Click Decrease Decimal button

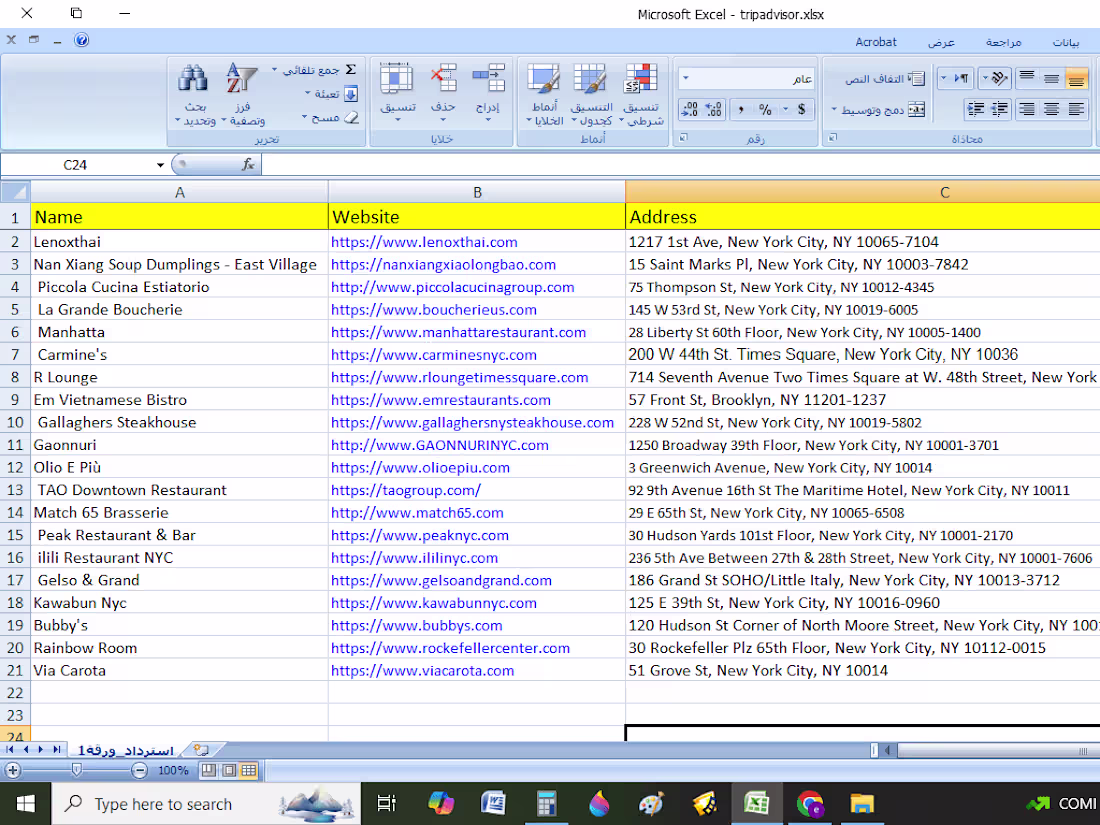click(x=690, y=109)
